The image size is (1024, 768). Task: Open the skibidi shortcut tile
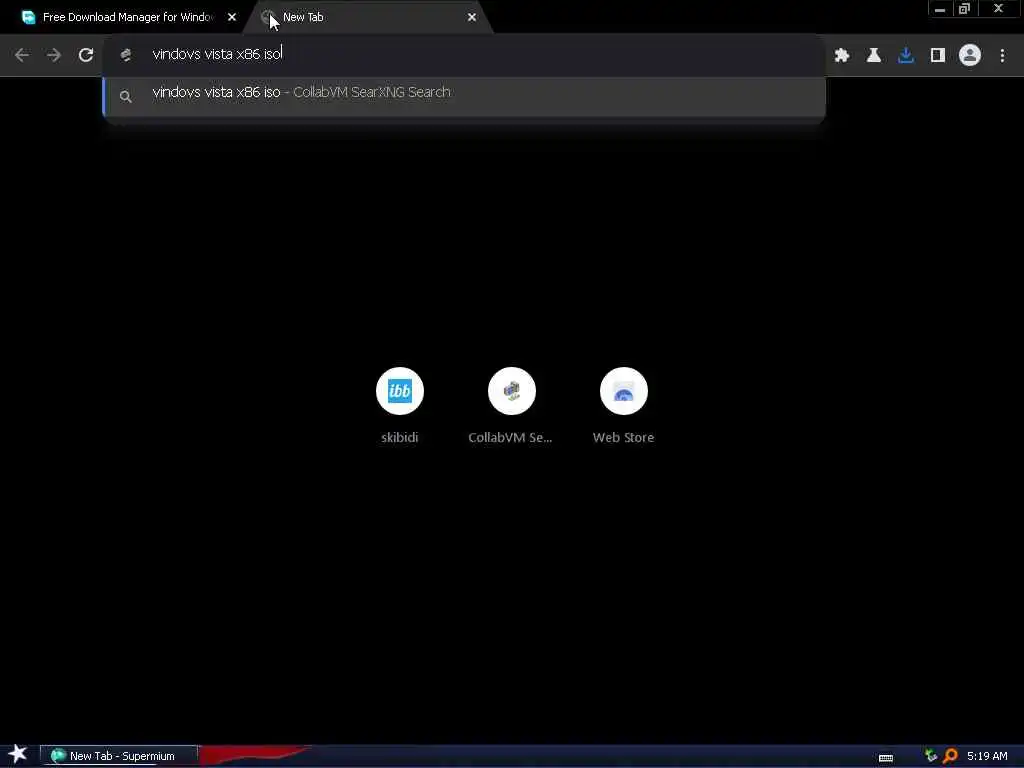(400, 406)
